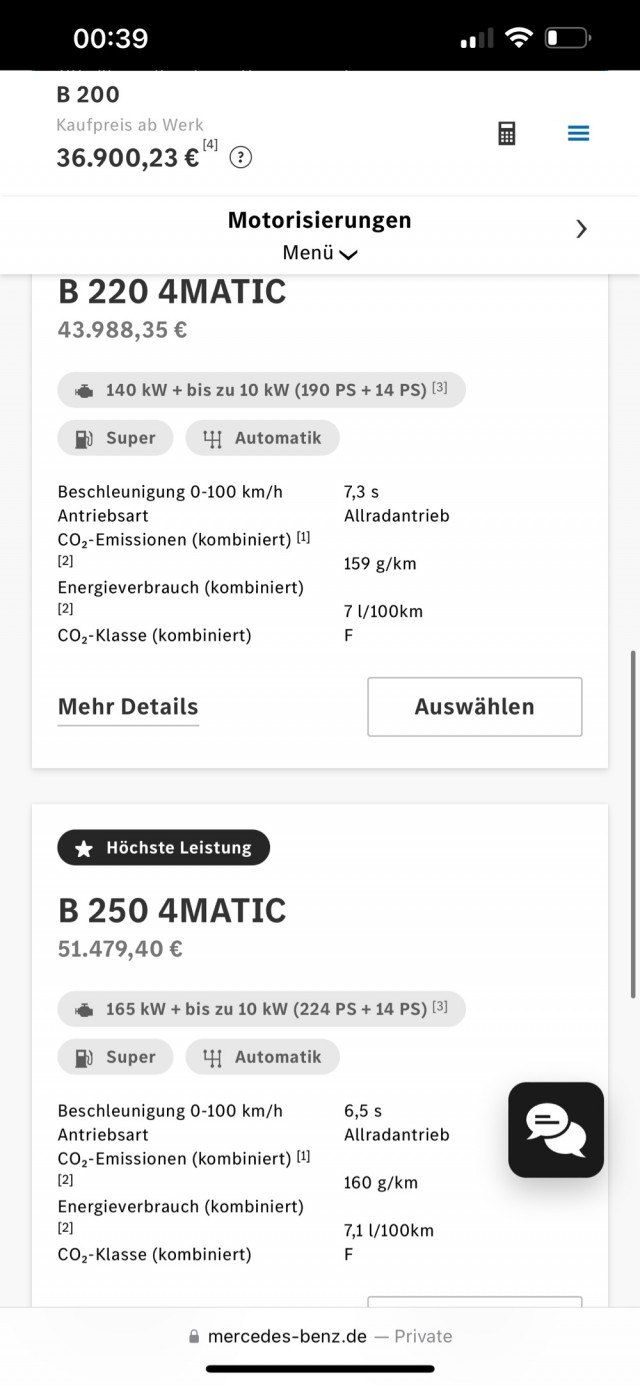Tap the gearbox Automatik chip on B 220

pos(262,438)
